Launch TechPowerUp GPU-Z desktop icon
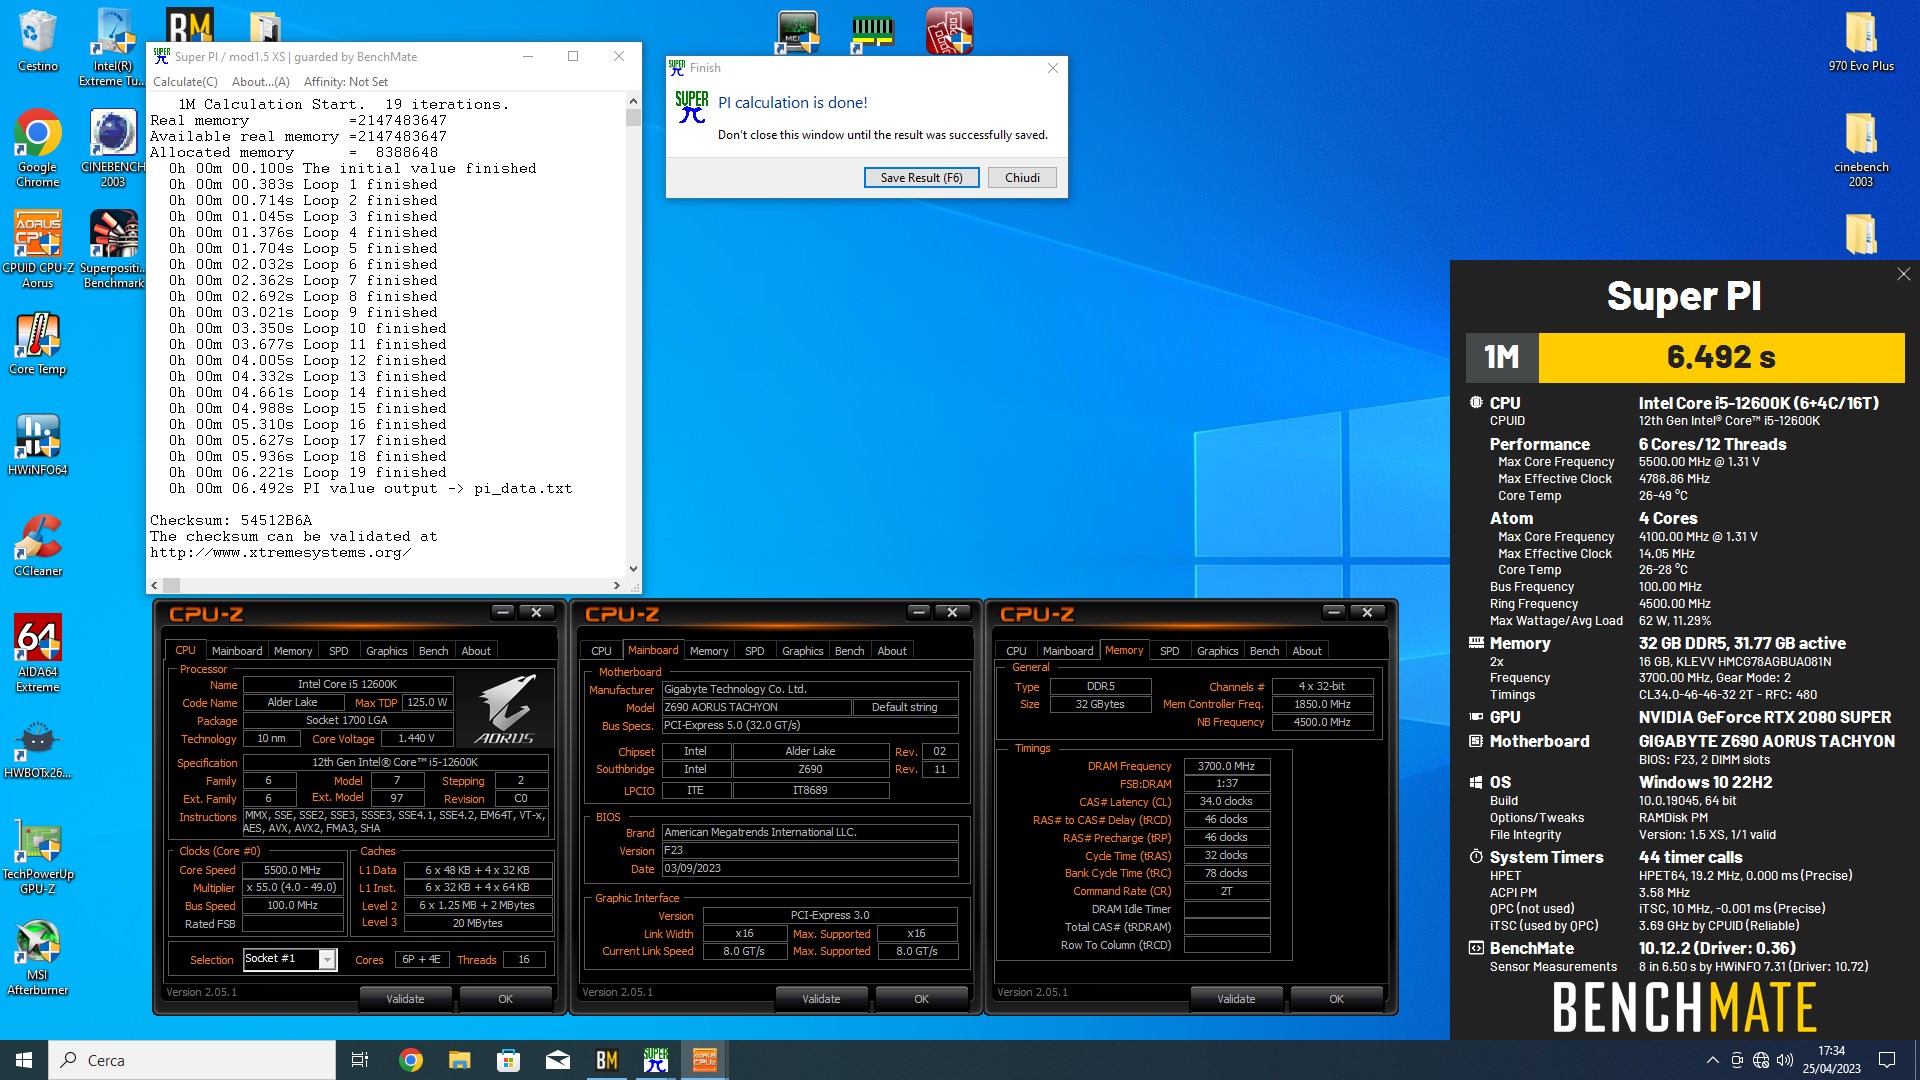The image size is (1920, 1080). (38, 856)
